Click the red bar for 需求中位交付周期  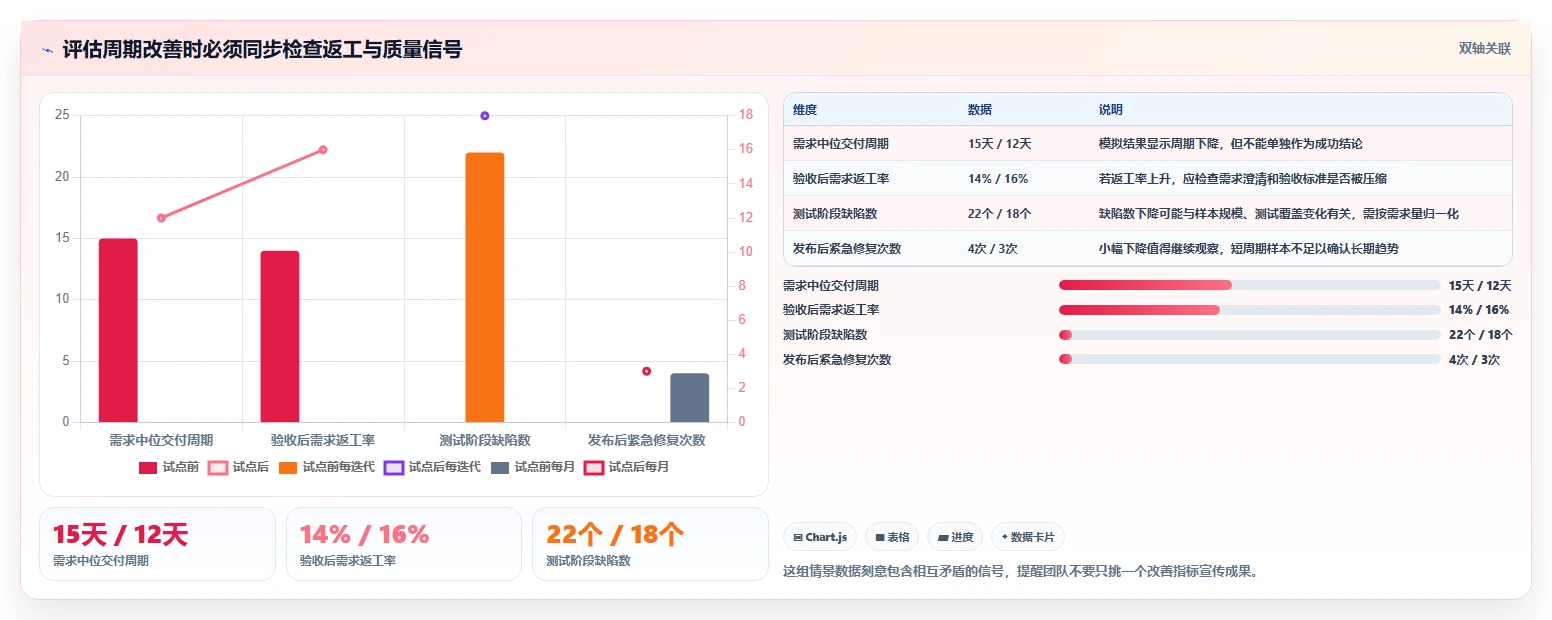point(118,330)
